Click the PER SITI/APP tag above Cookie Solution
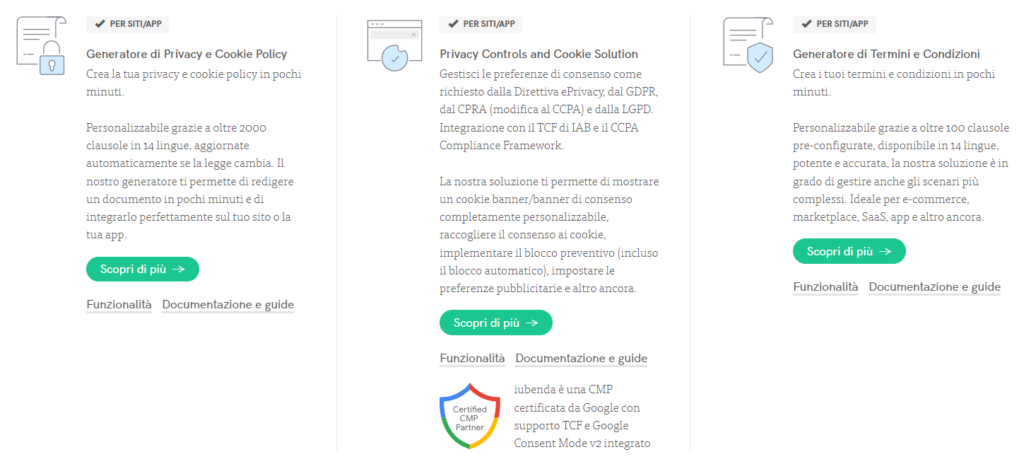 point(480,23)
